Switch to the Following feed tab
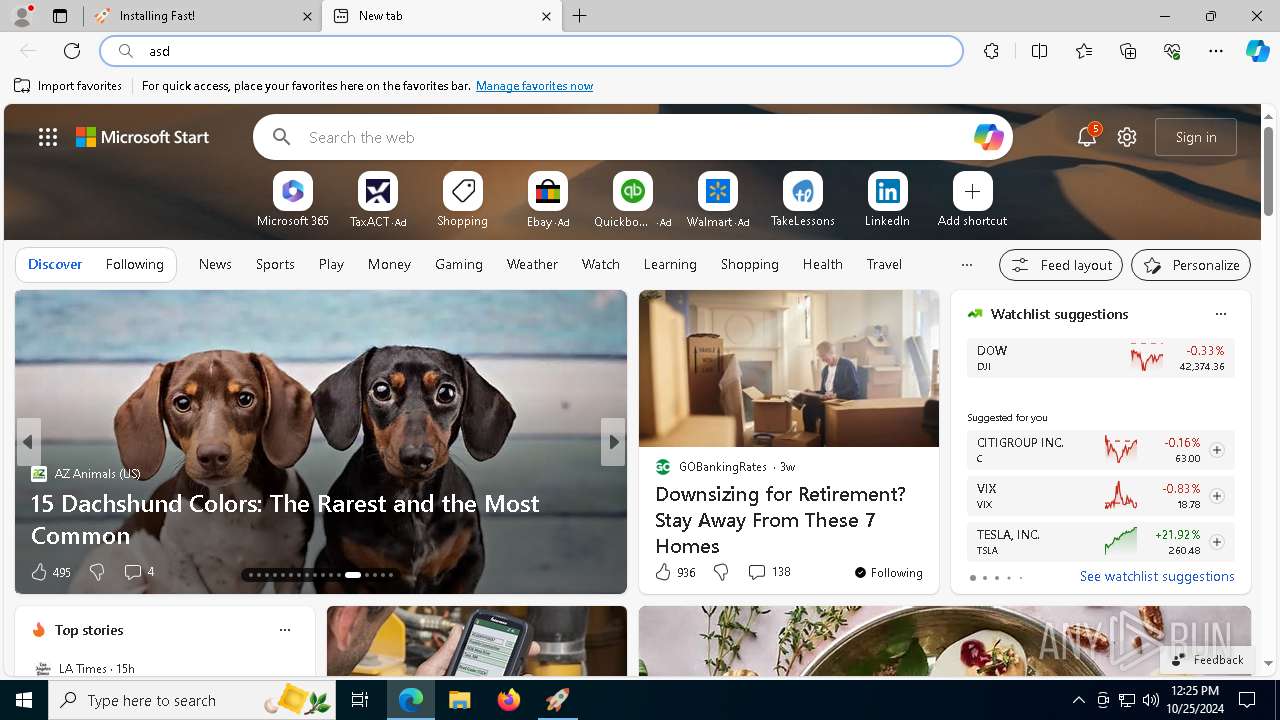The image size is (1280, 720). (x=134, y=264)
